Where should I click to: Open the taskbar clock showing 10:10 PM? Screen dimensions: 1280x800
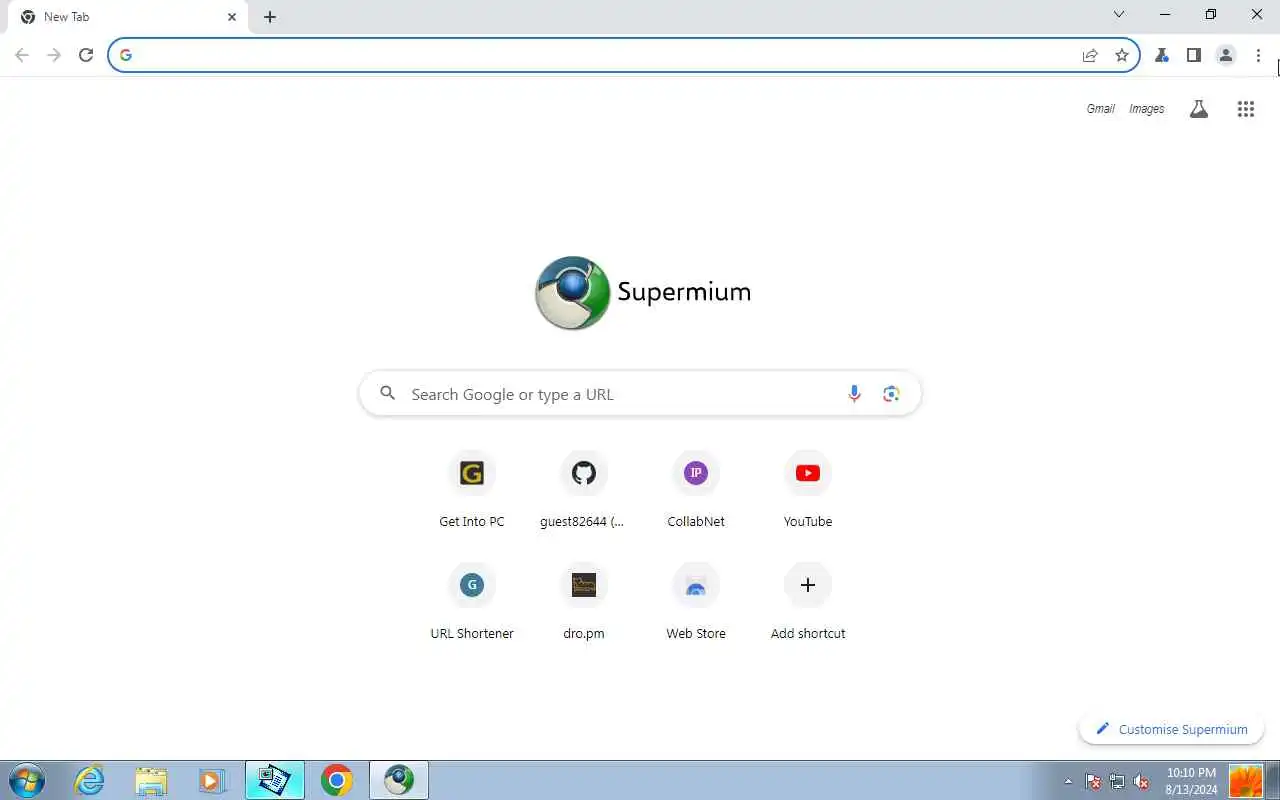click(1191, 780)
